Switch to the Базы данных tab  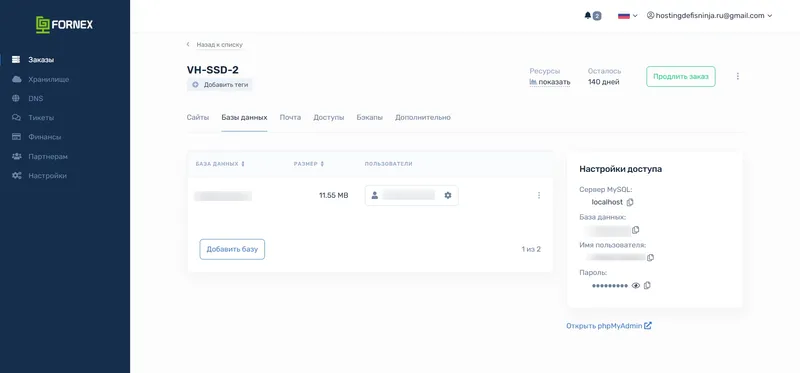pyautogui.click(x=244, y=117)
